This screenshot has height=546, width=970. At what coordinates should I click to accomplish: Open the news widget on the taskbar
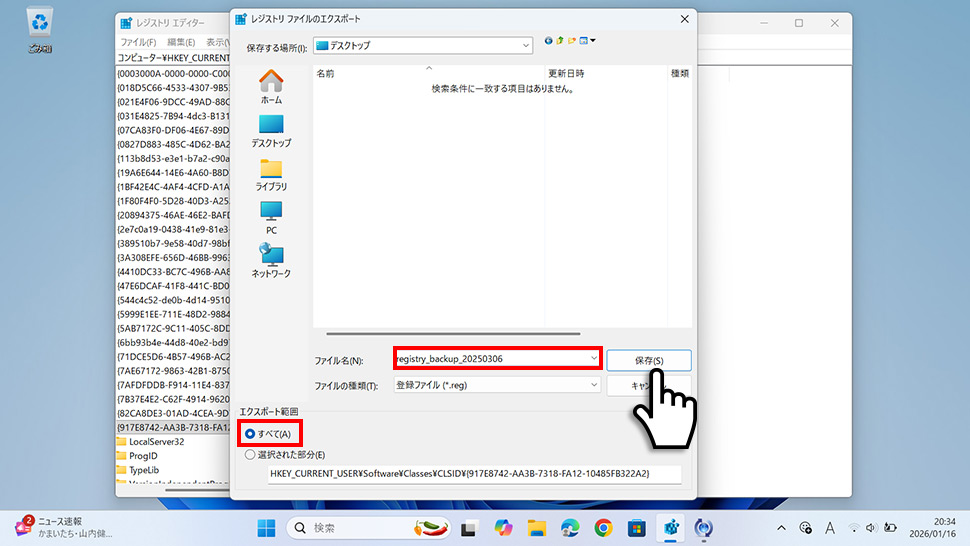coord(65,527)
